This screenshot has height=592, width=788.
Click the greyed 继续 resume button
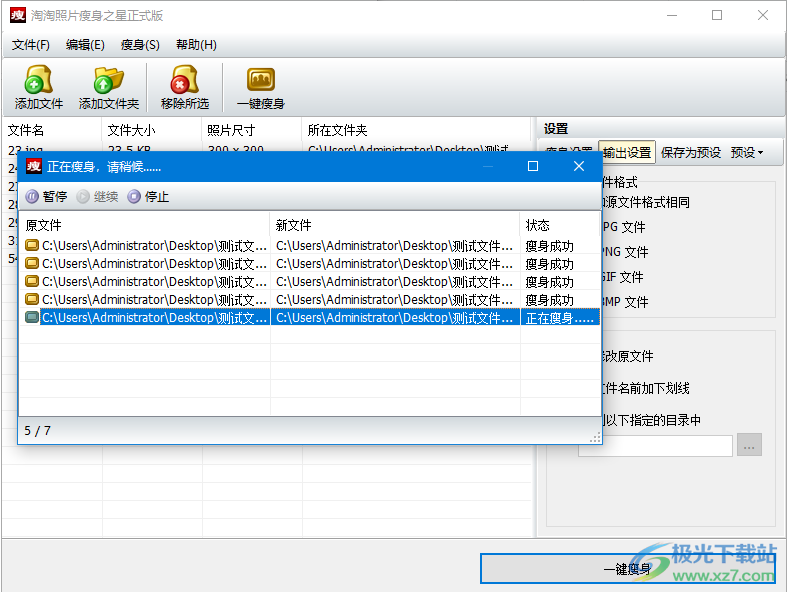(x=97, y=196)
